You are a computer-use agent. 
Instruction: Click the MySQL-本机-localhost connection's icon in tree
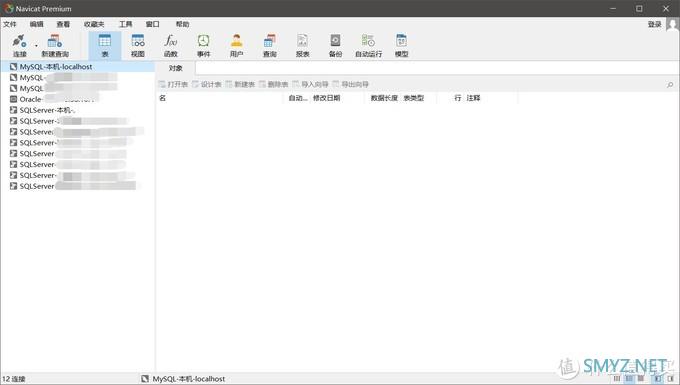13,67
